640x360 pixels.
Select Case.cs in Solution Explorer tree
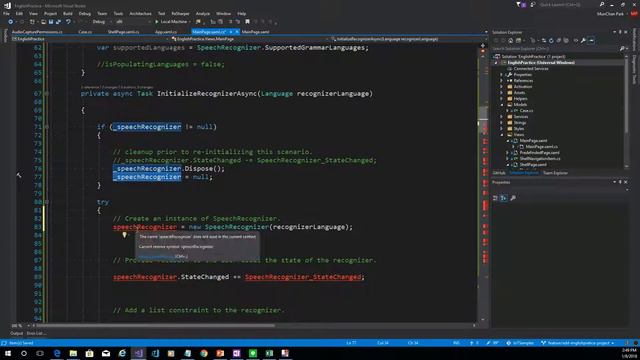[x=526, y=111]
